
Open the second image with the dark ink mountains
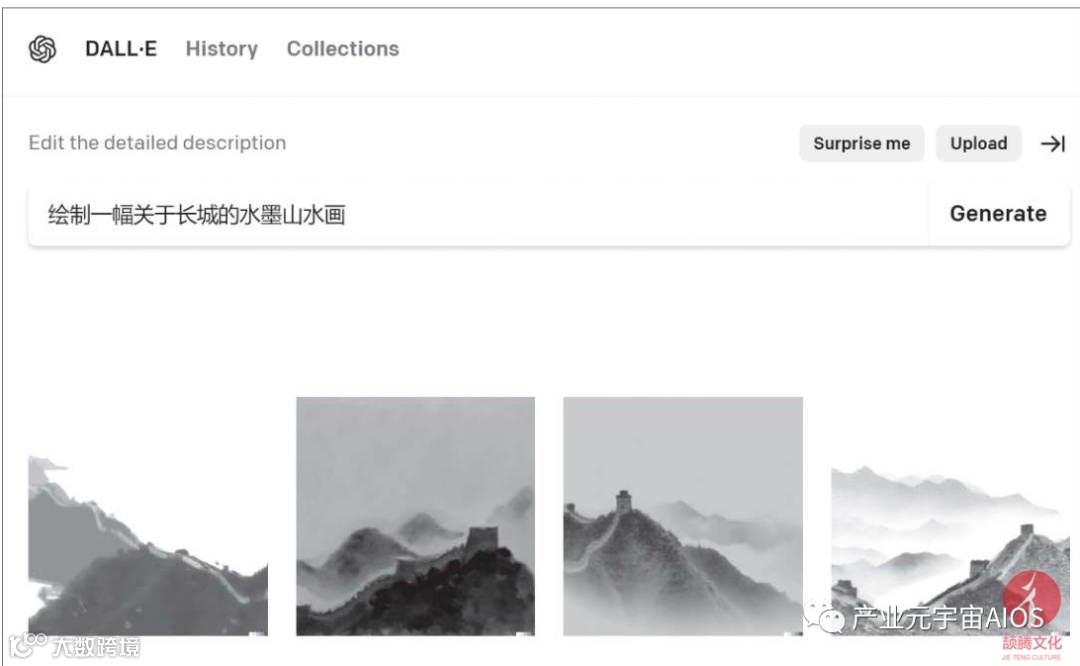click(x=415, y=516)
